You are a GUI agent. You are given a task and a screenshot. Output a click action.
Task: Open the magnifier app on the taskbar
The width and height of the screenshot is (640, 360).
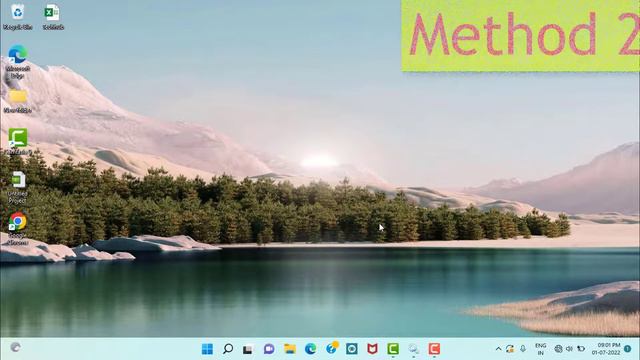click(413, 349)
